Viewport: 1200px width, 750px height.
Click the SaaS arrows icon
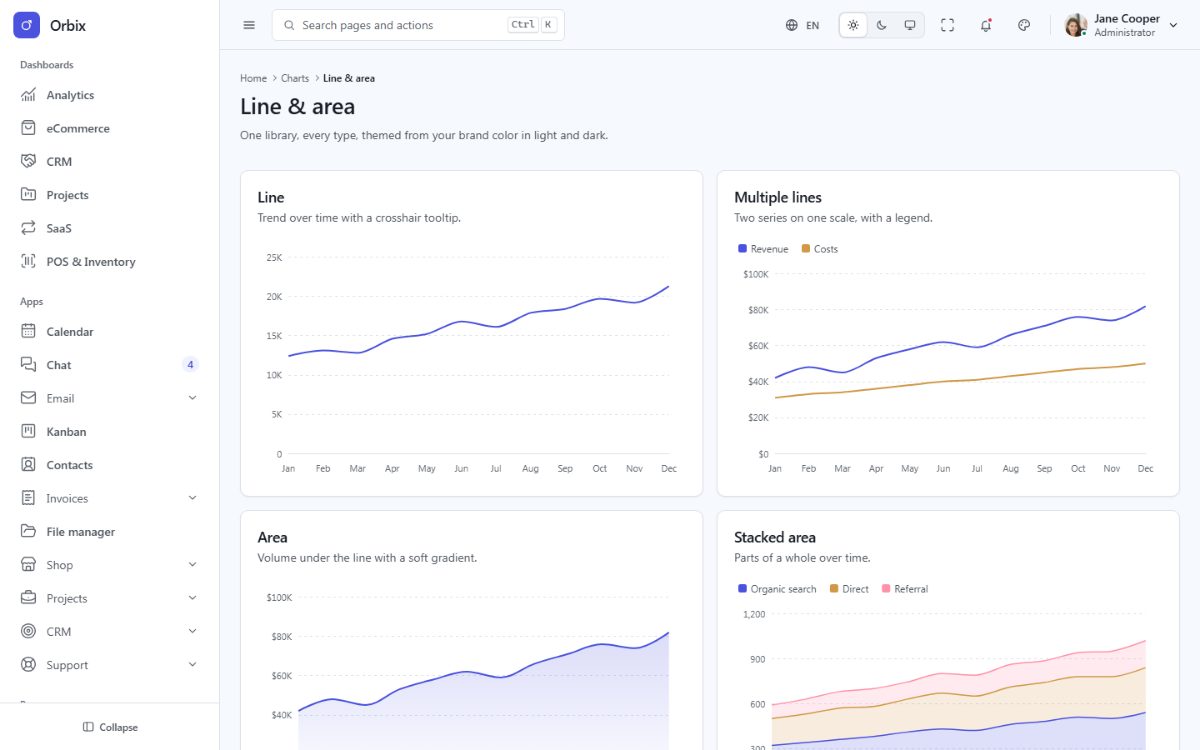(x=28, y=228)
